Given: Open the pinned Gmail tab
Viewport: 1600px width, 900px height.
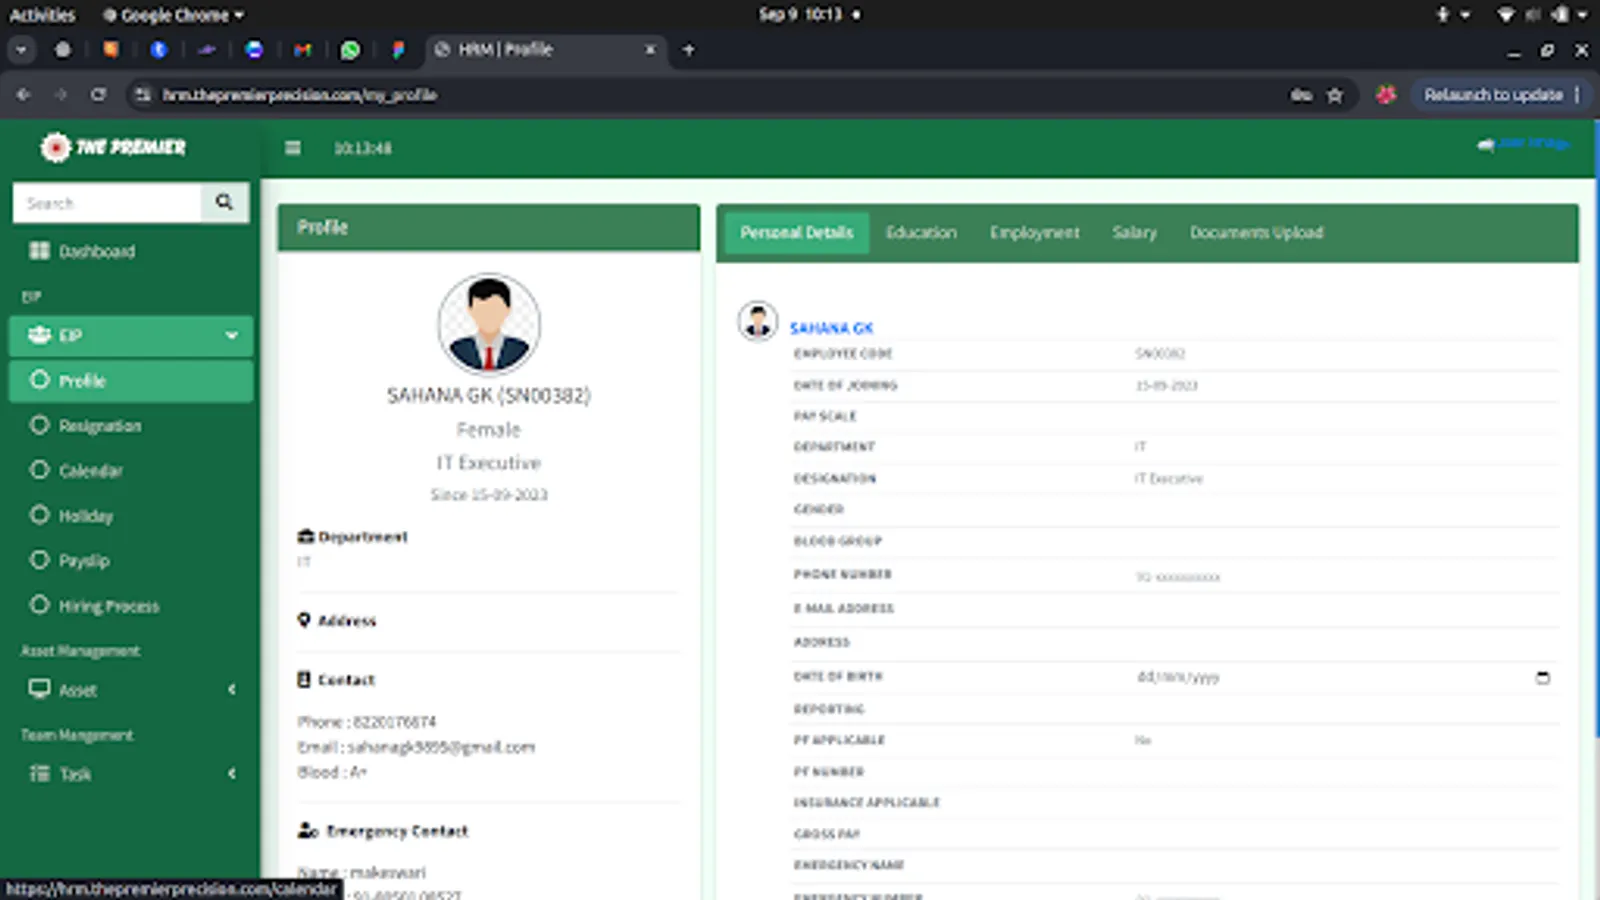Looking at the screenshot, I should click(302, 49).
